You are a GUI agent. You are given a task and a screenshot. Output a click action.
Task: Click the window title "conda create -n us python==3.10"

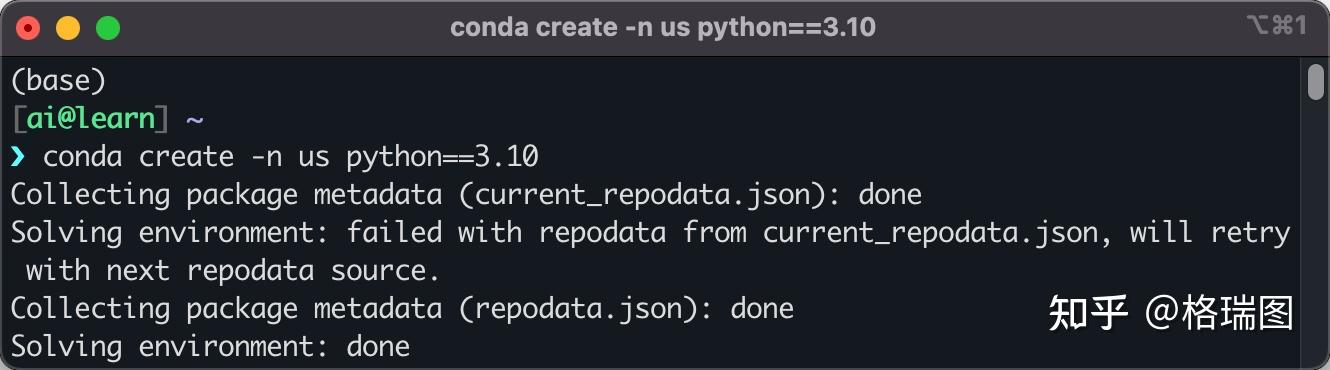663,27
